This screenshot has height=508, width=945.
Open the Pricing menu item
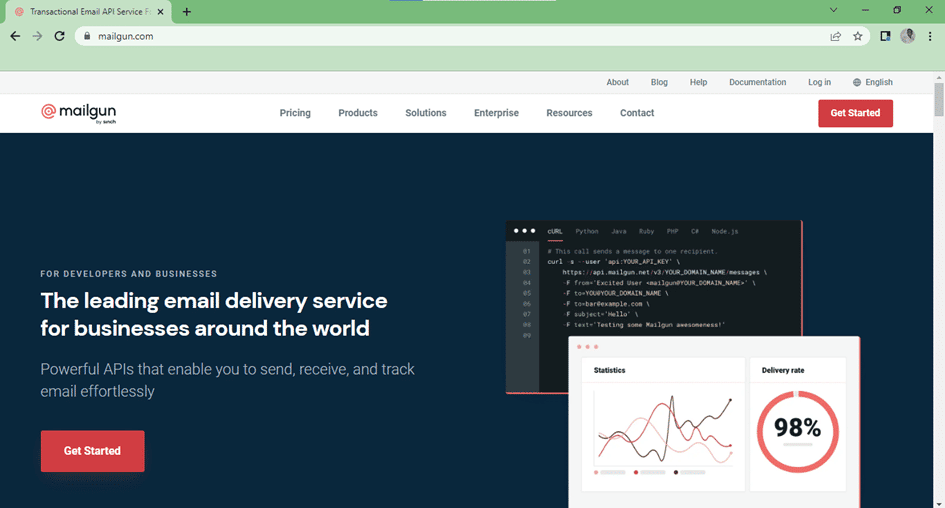click(x=295, y=113)
